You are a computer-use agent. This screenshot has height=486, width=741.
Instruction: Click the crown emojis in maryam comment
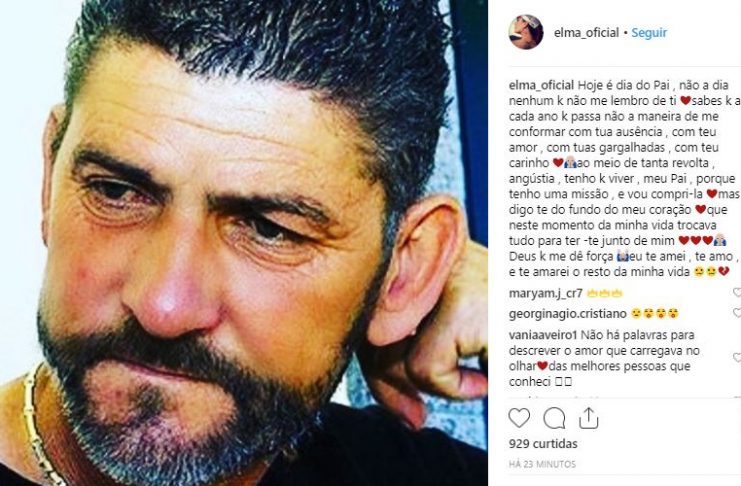tap(604, 294)
